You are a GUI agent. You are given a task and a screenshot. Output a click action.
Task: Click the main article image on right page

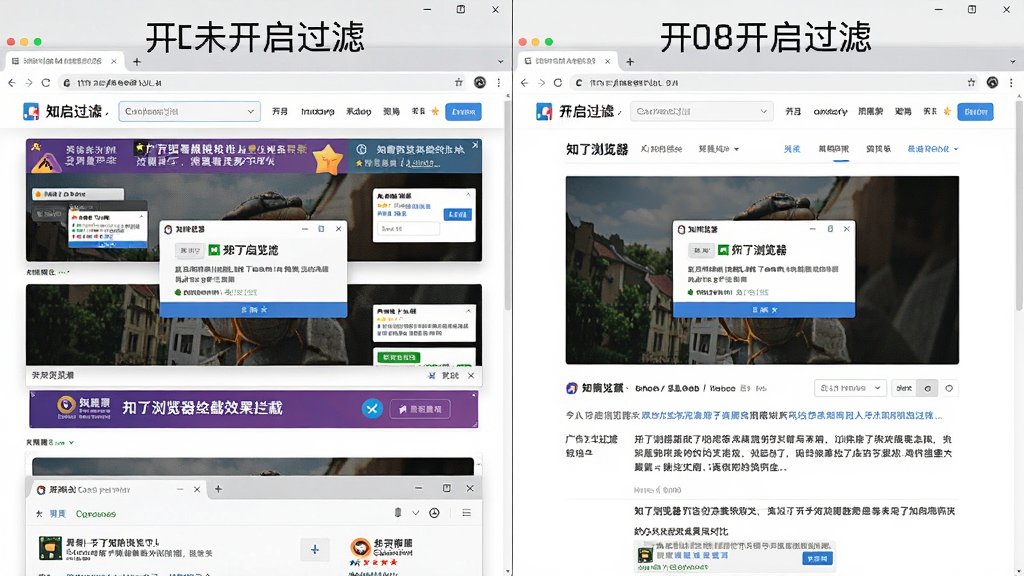pos(762,270)
